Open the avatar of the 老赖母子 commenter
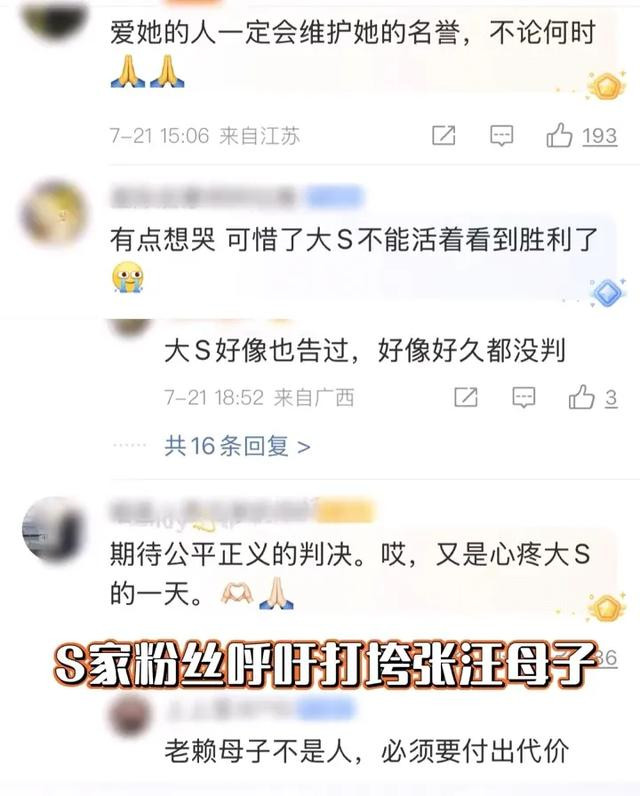This screenshot has width=640, height=796. tap(129, 714)
